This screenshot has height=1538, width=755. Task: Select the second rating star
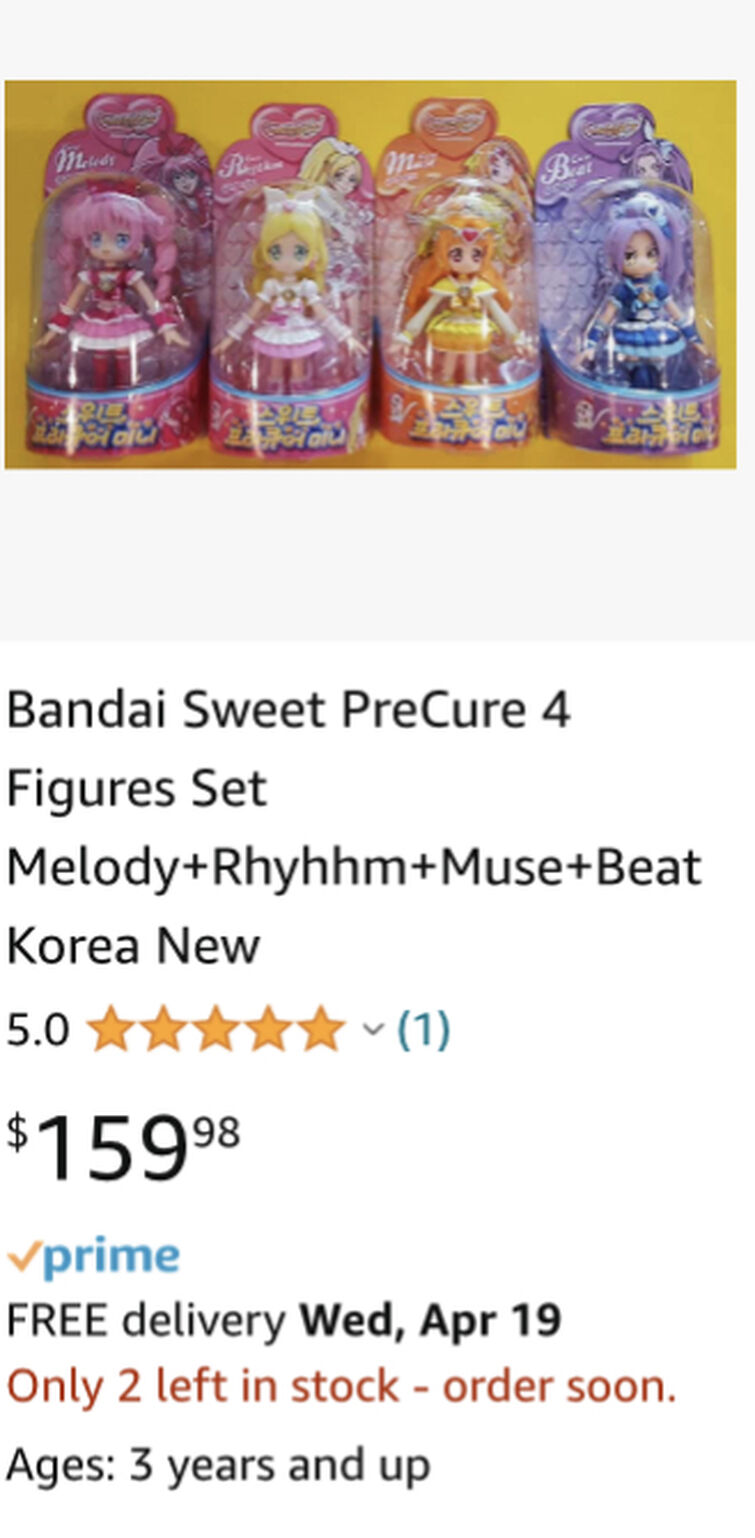point(163,1025)
